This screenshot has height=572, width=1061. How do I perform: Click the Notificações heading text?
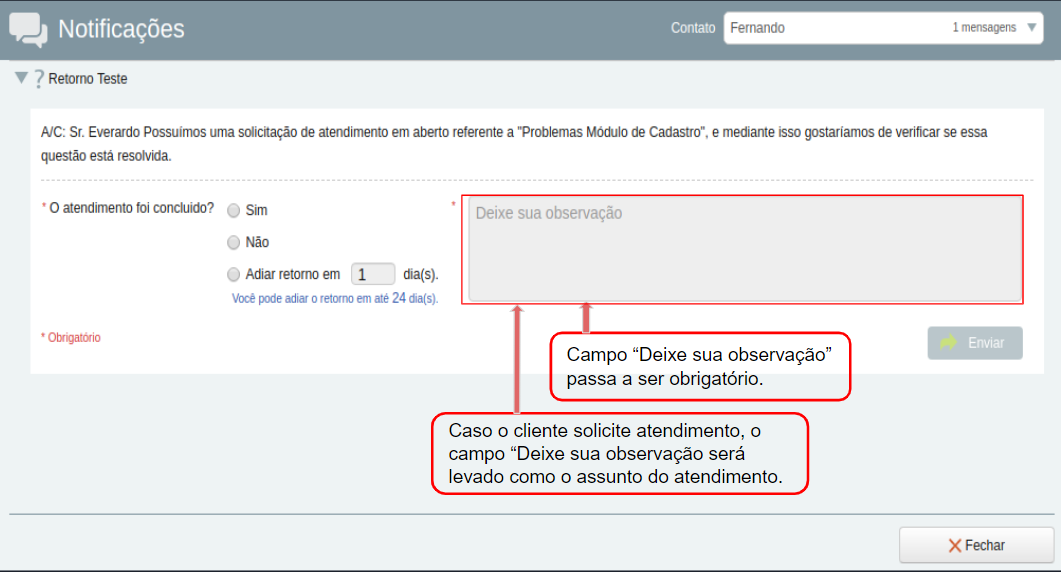pos(121,29)
